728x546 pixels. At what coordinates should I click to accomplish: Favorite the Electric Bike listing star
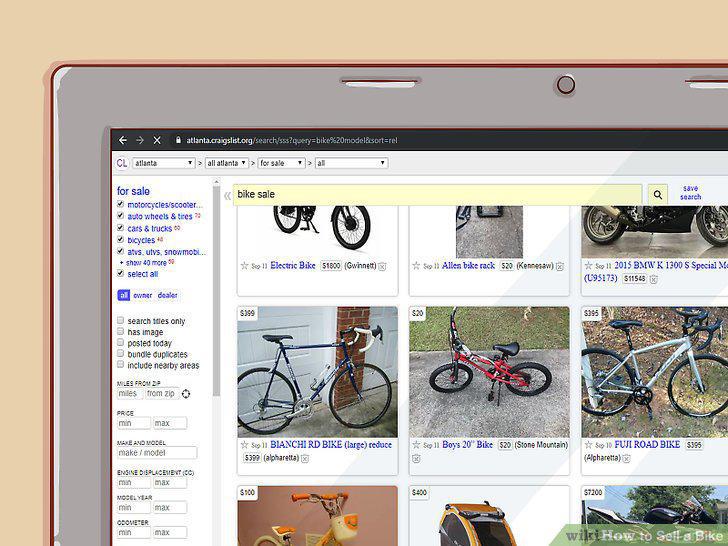(244, 266)
